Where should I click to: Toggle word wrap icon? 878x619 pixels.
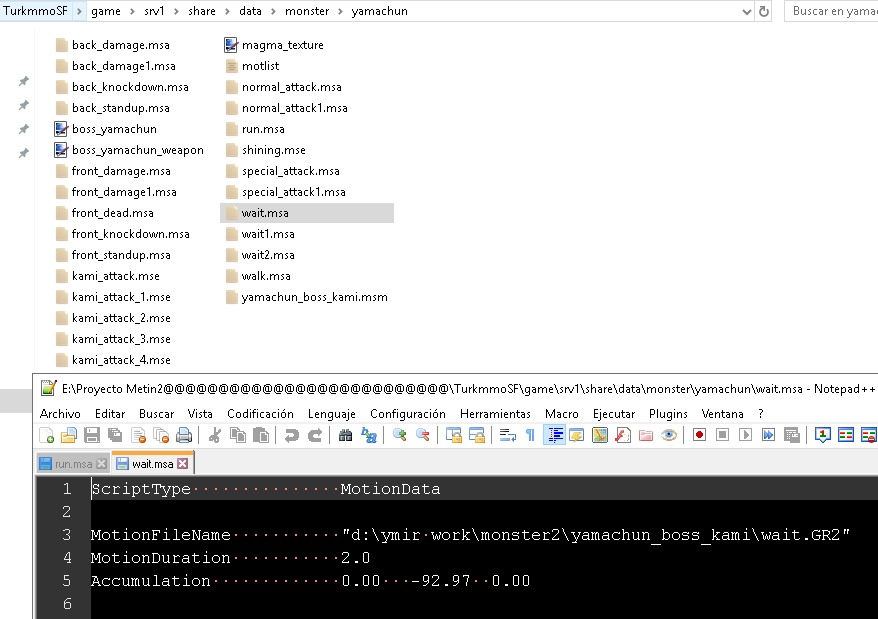point(507,435)
